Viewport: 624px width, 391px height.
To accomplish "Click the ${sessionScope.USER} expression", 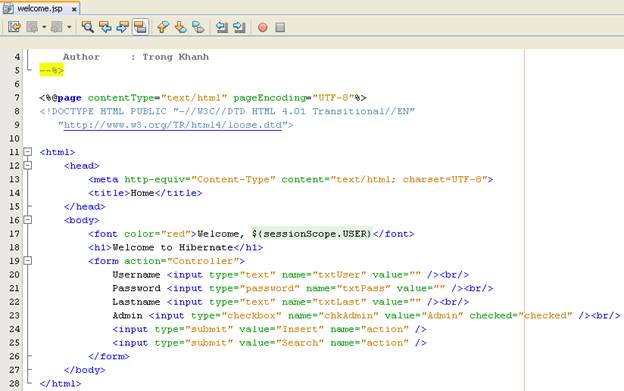I will click(312, 234).
